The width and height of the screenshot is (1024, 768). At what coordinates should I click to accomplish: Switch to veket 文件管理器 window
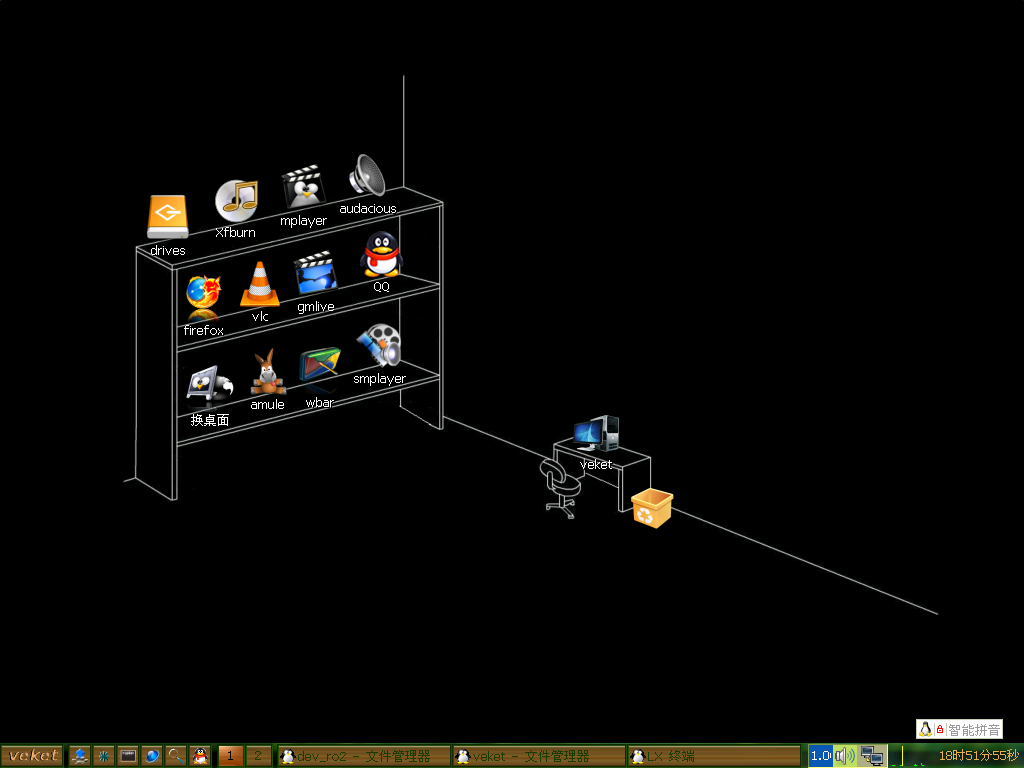pos(539,756)
